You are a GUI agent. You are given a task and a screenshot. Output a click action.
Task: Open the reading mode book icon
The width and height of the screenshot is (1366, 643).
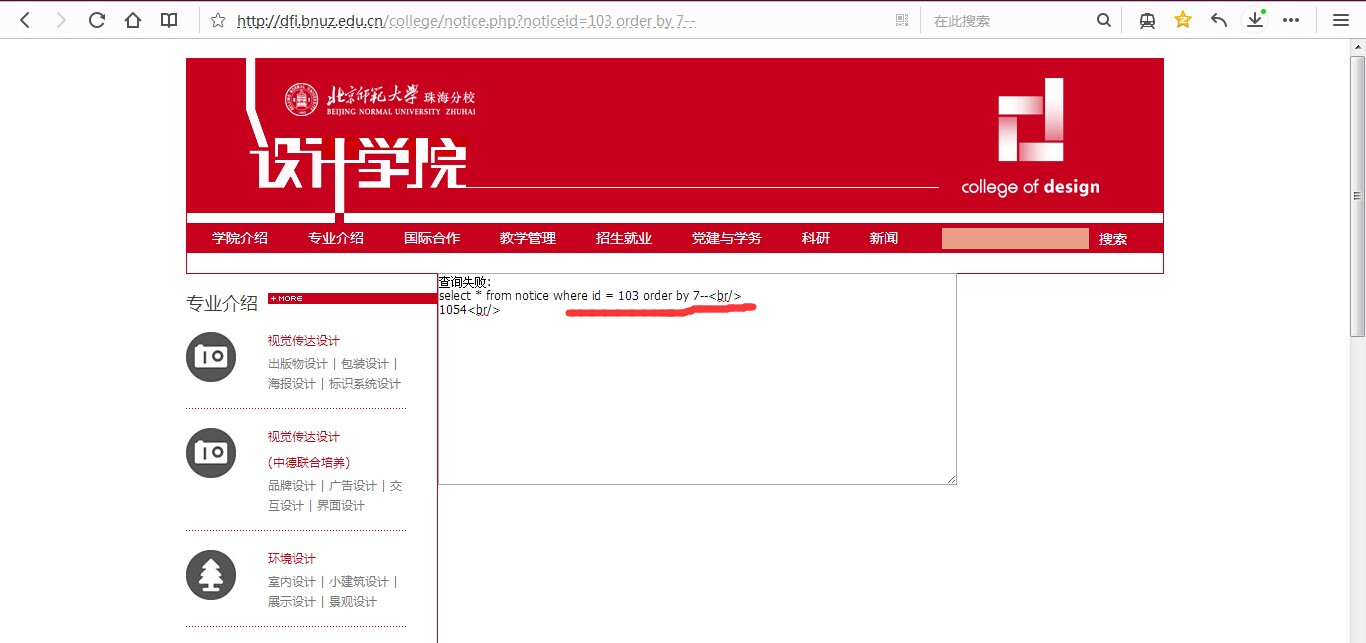click(169, 20)
